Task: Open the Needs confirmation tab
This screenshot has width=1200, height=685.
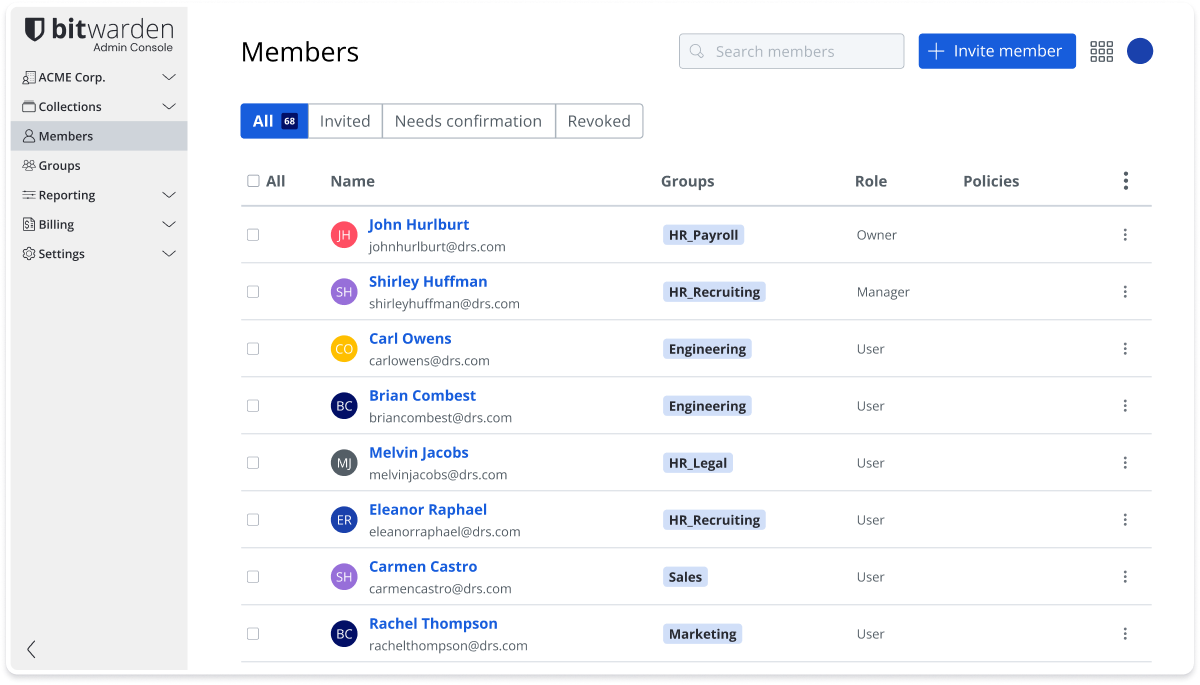Action: [x=468, y=121]
